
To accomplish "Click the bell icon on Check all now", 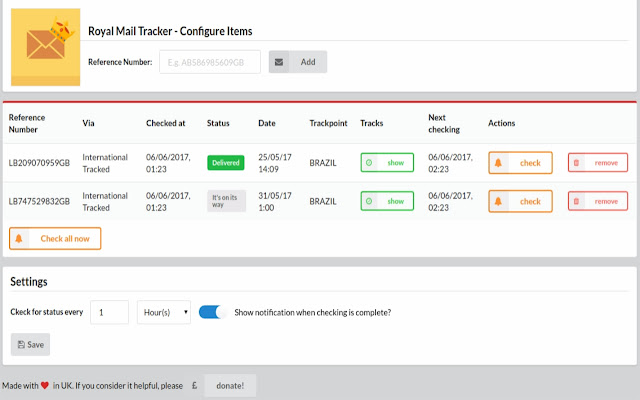I will point(19,238).
